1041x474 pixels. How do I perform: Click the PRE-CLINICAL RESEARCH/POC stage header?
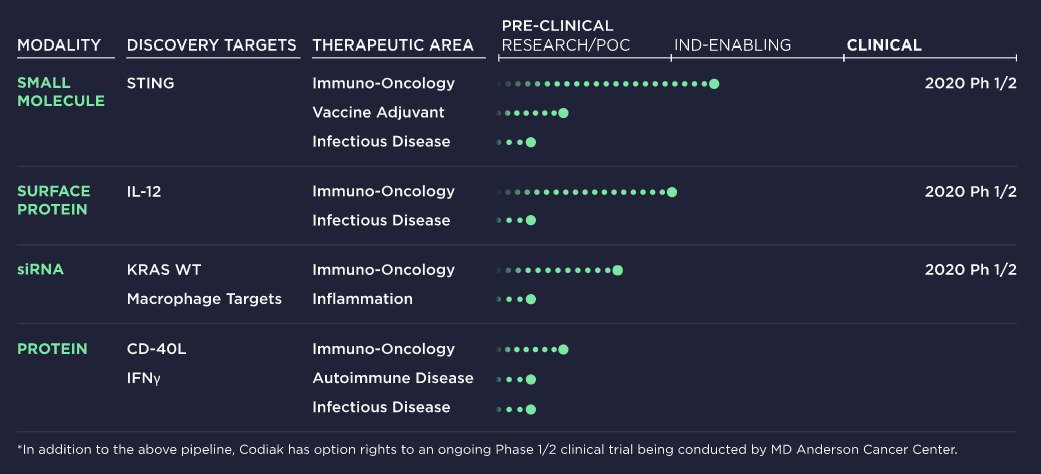pos(566,35)
